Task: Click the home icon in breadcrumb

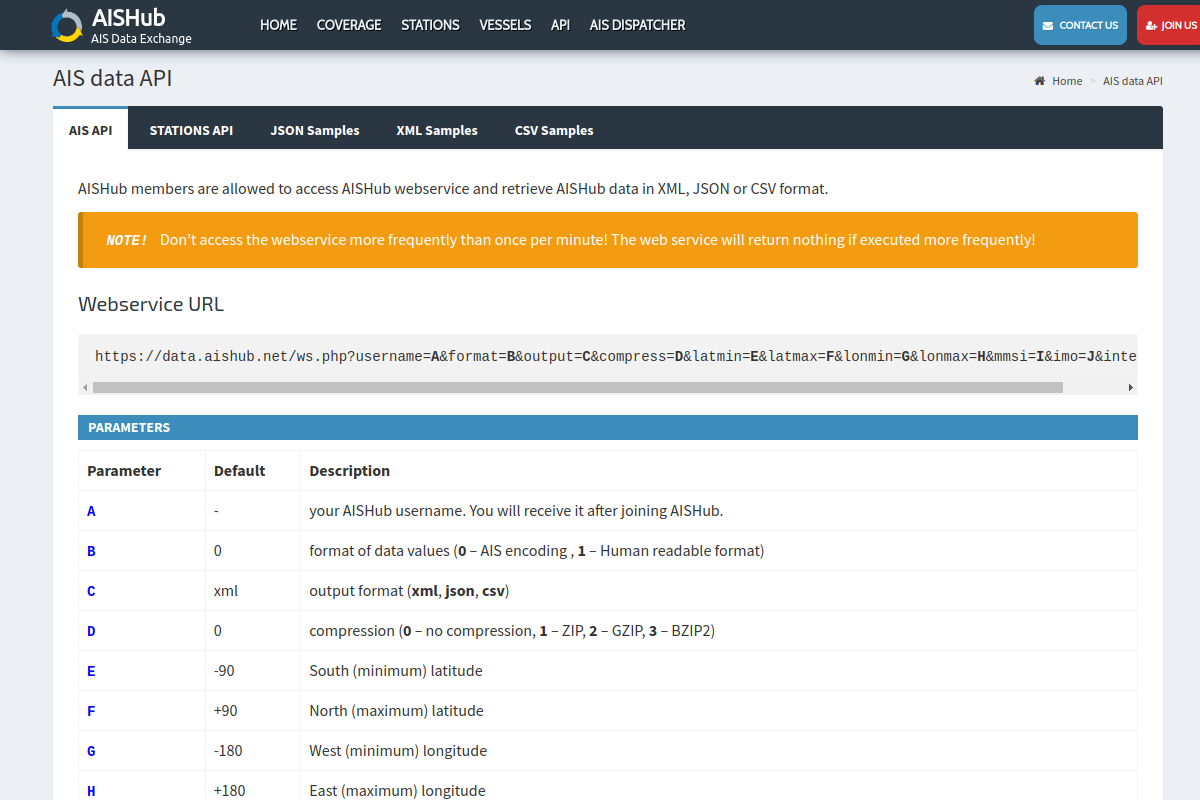Action: [1040, 81]
